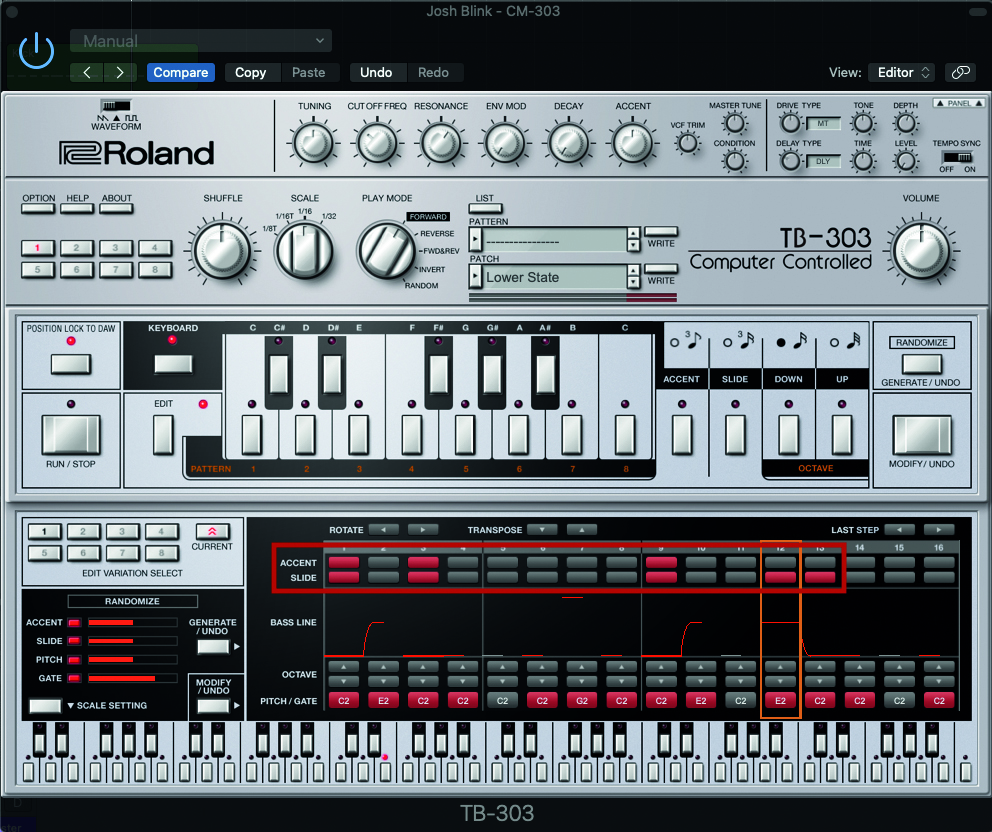Toggle the TEMPO SYNC switch
Viewport: 992px width, 832px height.
(x=956, y=157)
